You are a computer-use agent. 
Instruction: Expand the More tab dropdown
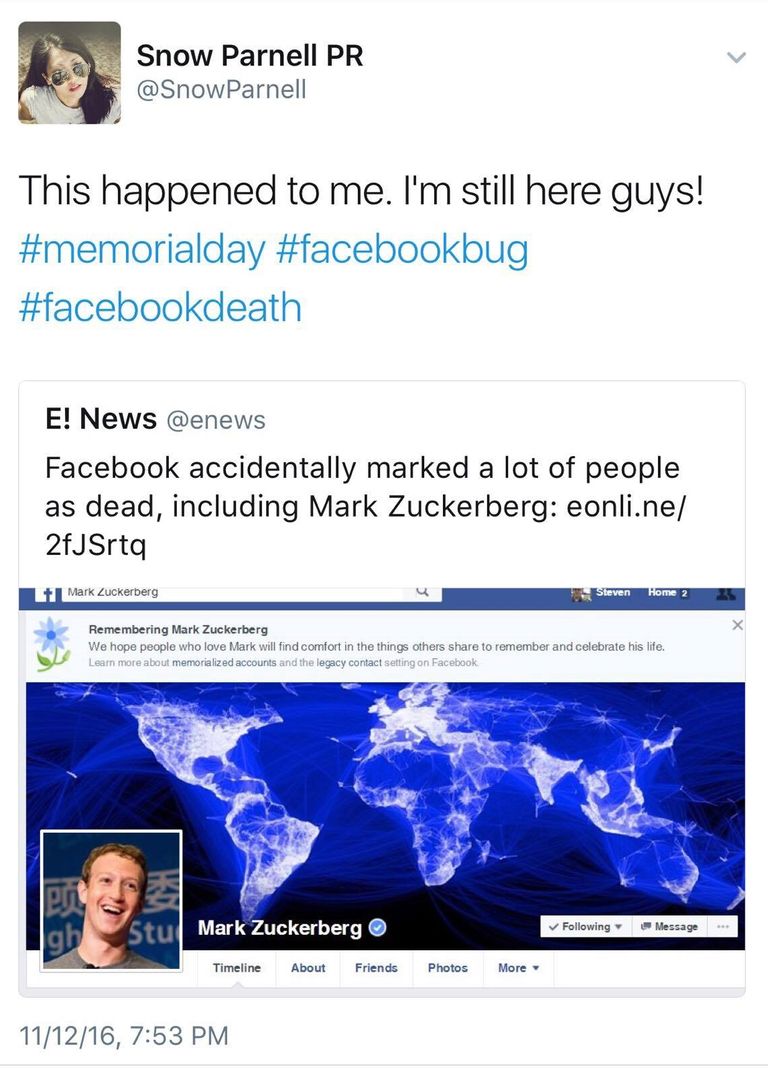518,968
